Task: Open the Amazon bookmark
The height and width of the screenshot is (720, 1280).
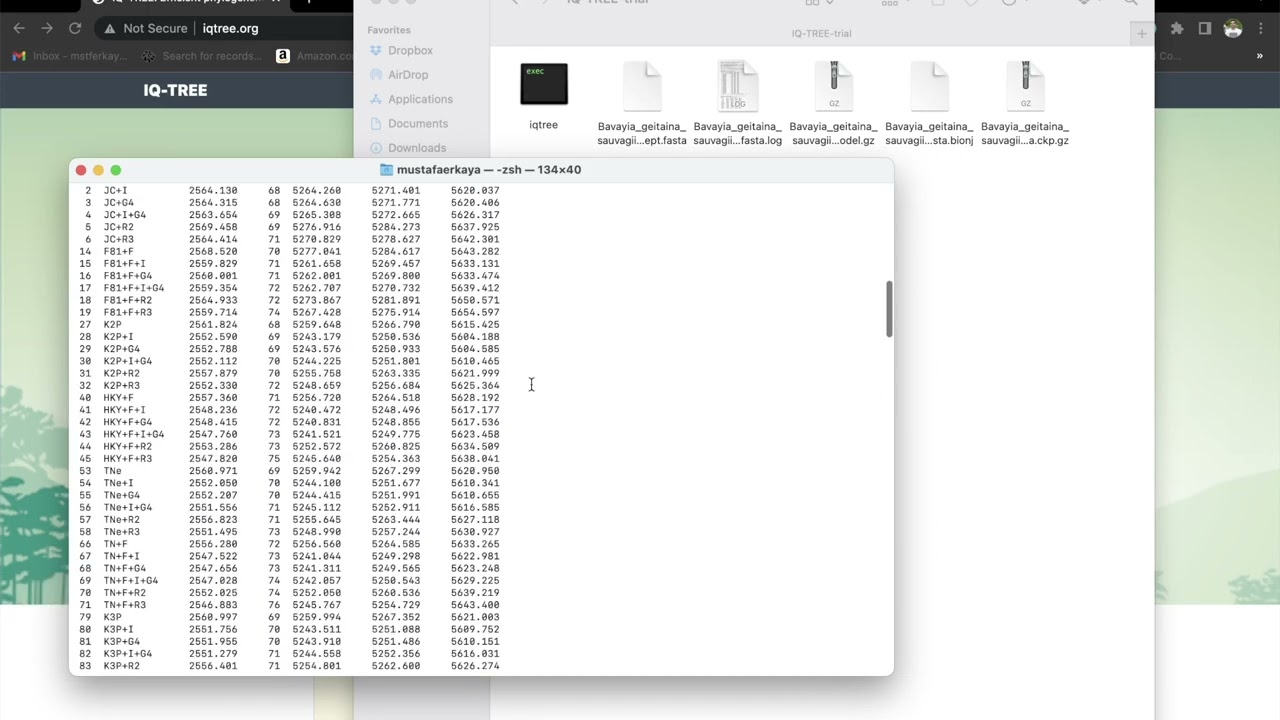Action: 314,56
